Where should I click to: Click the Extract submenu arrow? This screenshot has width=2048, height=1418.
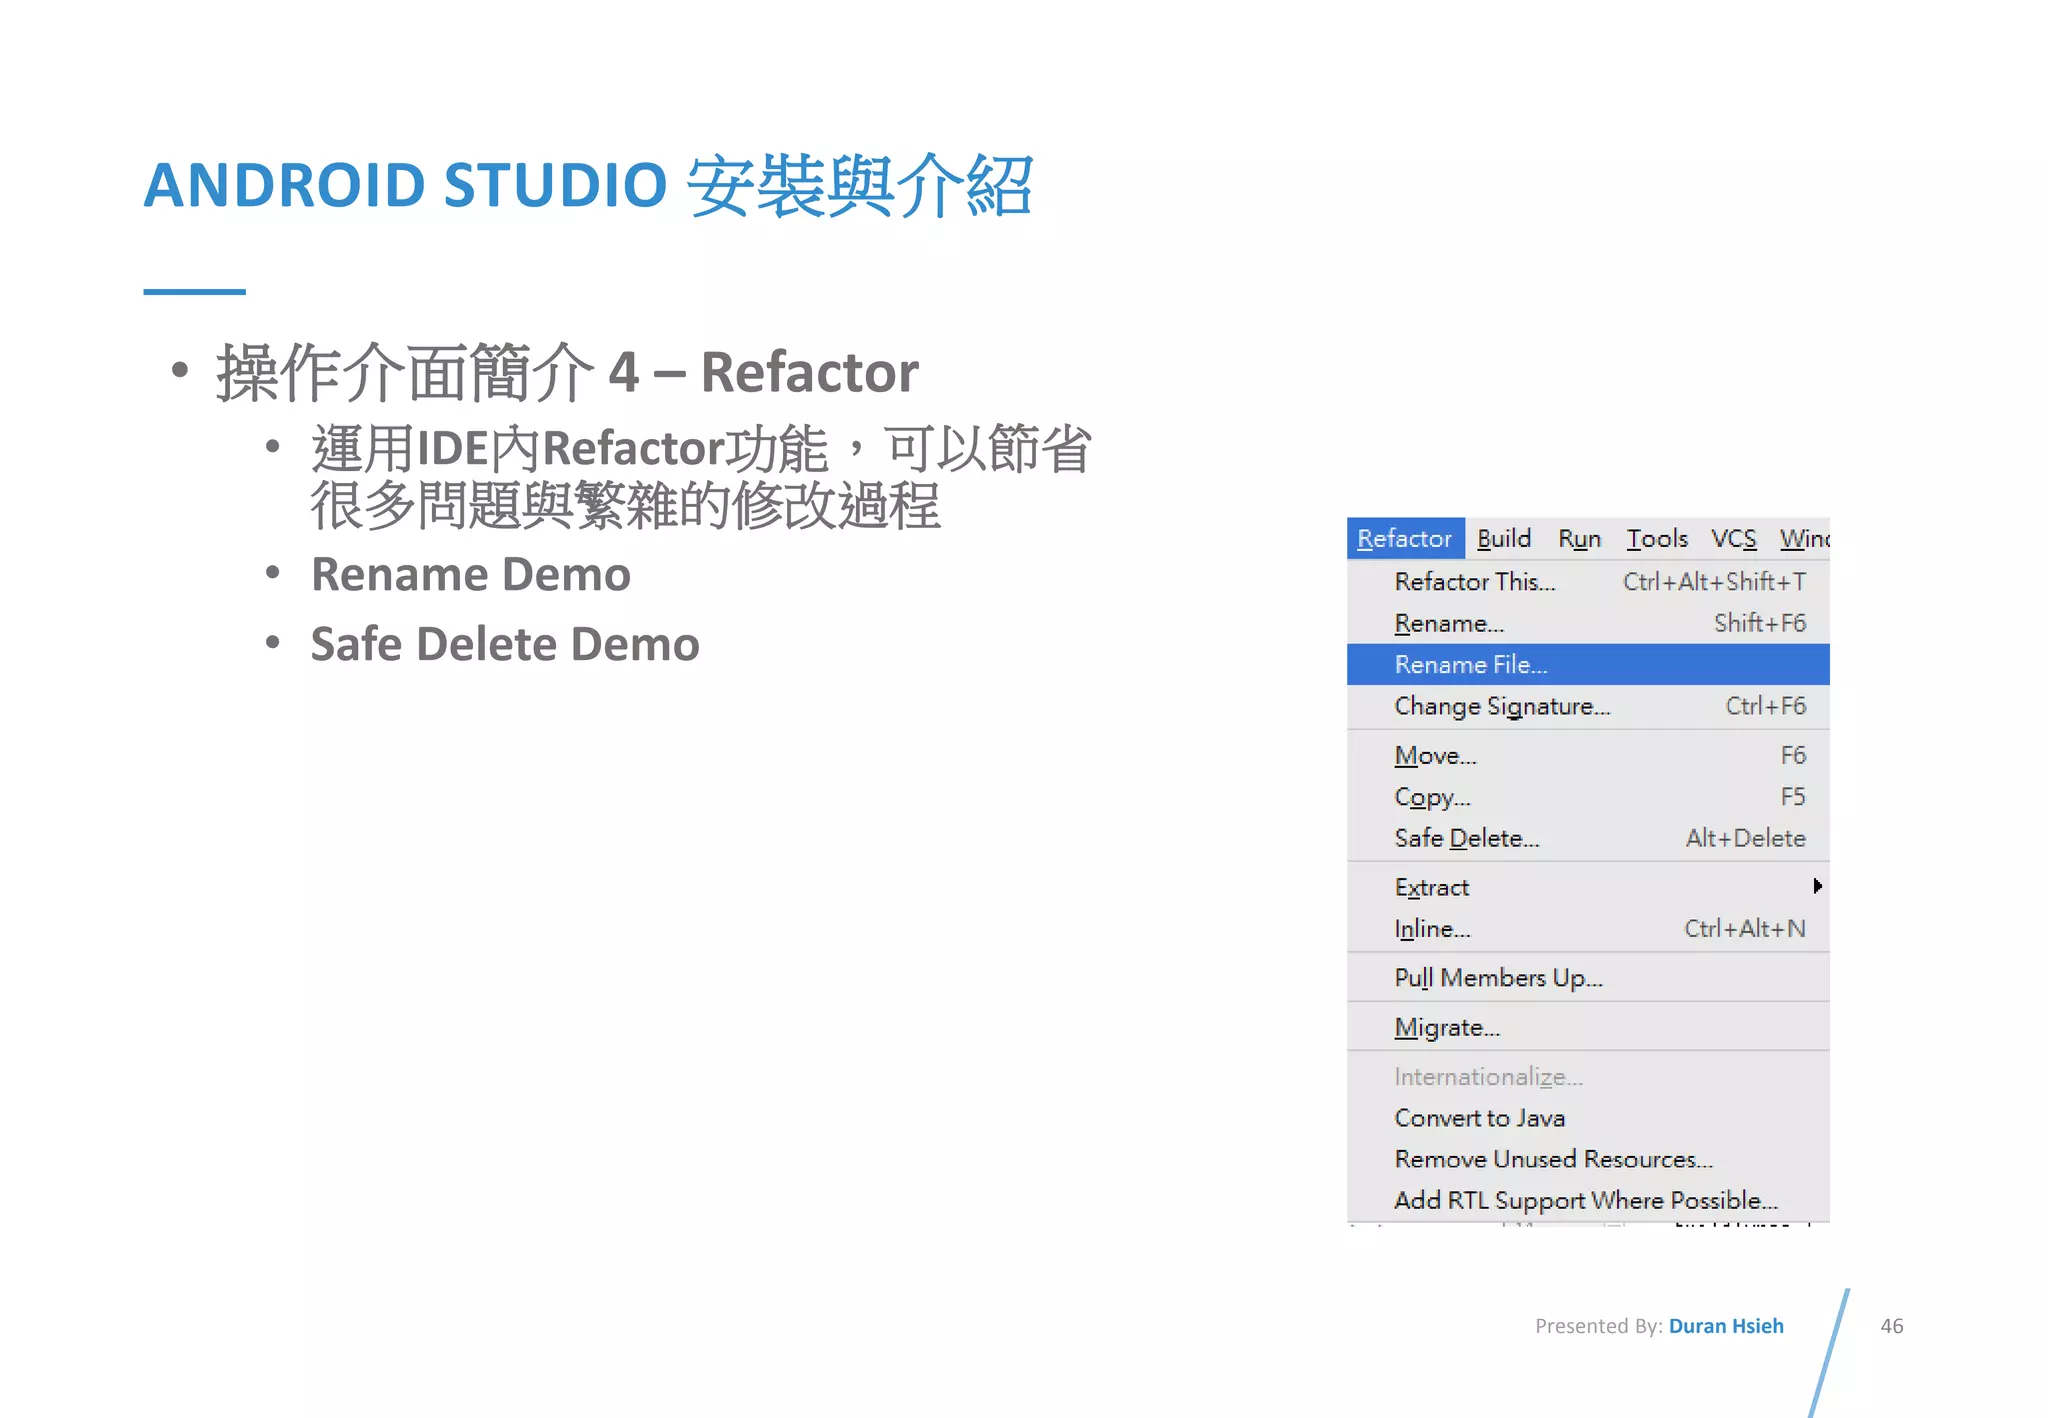(1817, 886)
